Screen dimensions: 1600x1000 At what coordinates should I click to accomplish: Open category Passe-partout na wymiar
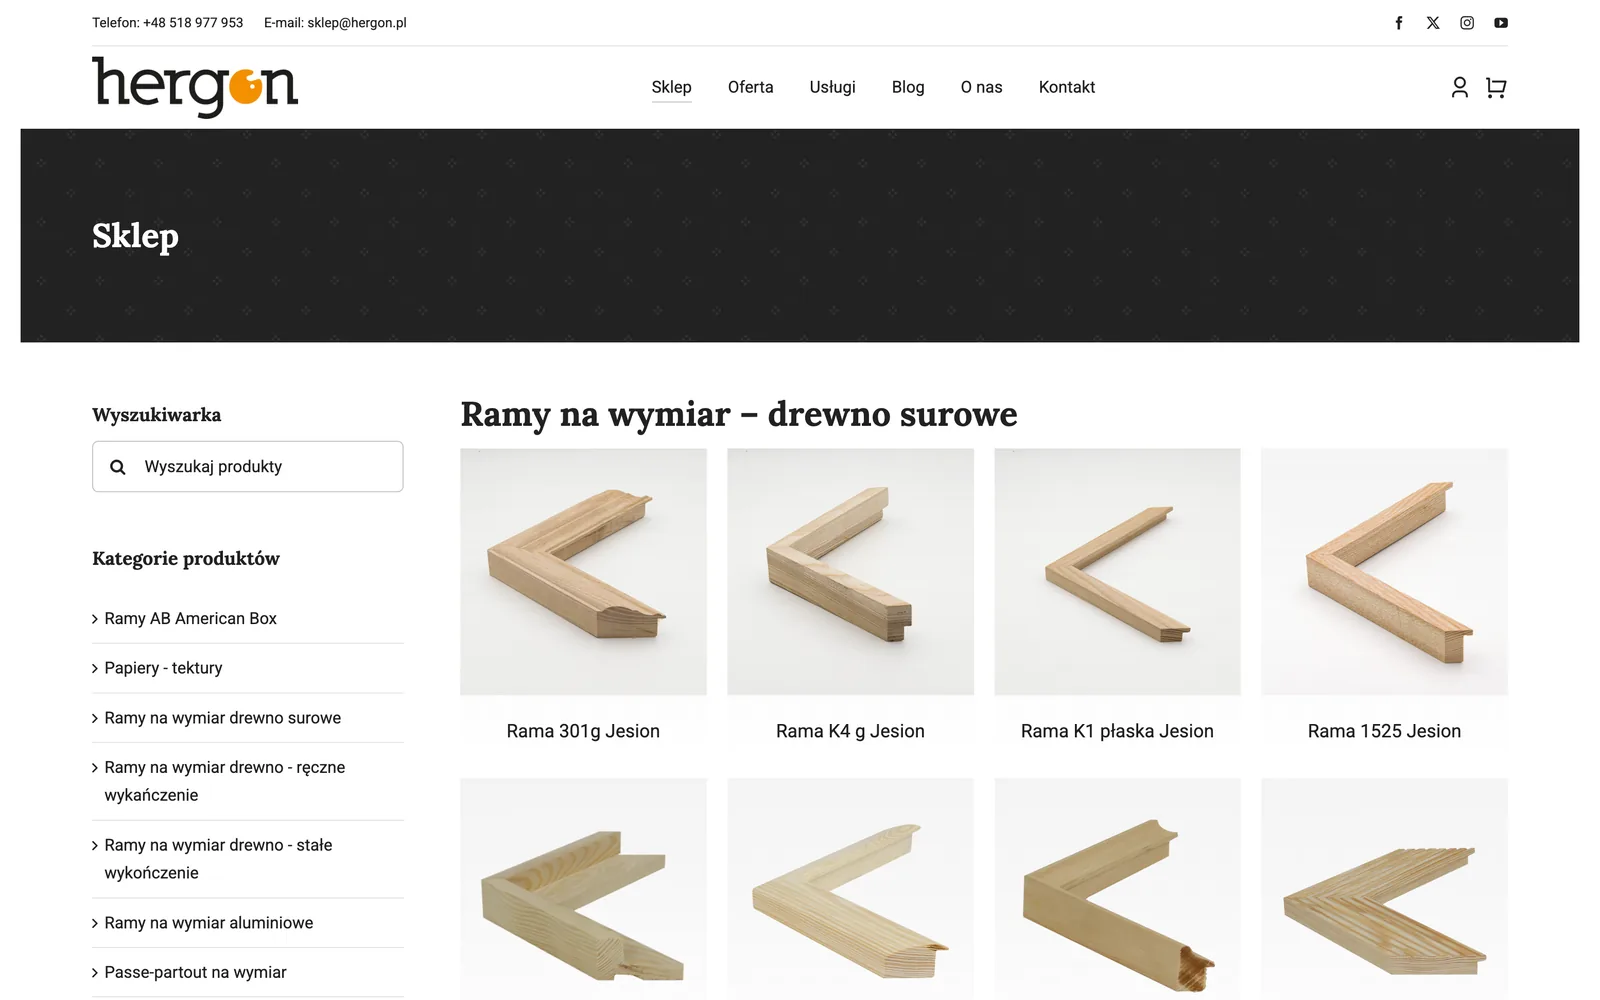(x=196, y=972)
